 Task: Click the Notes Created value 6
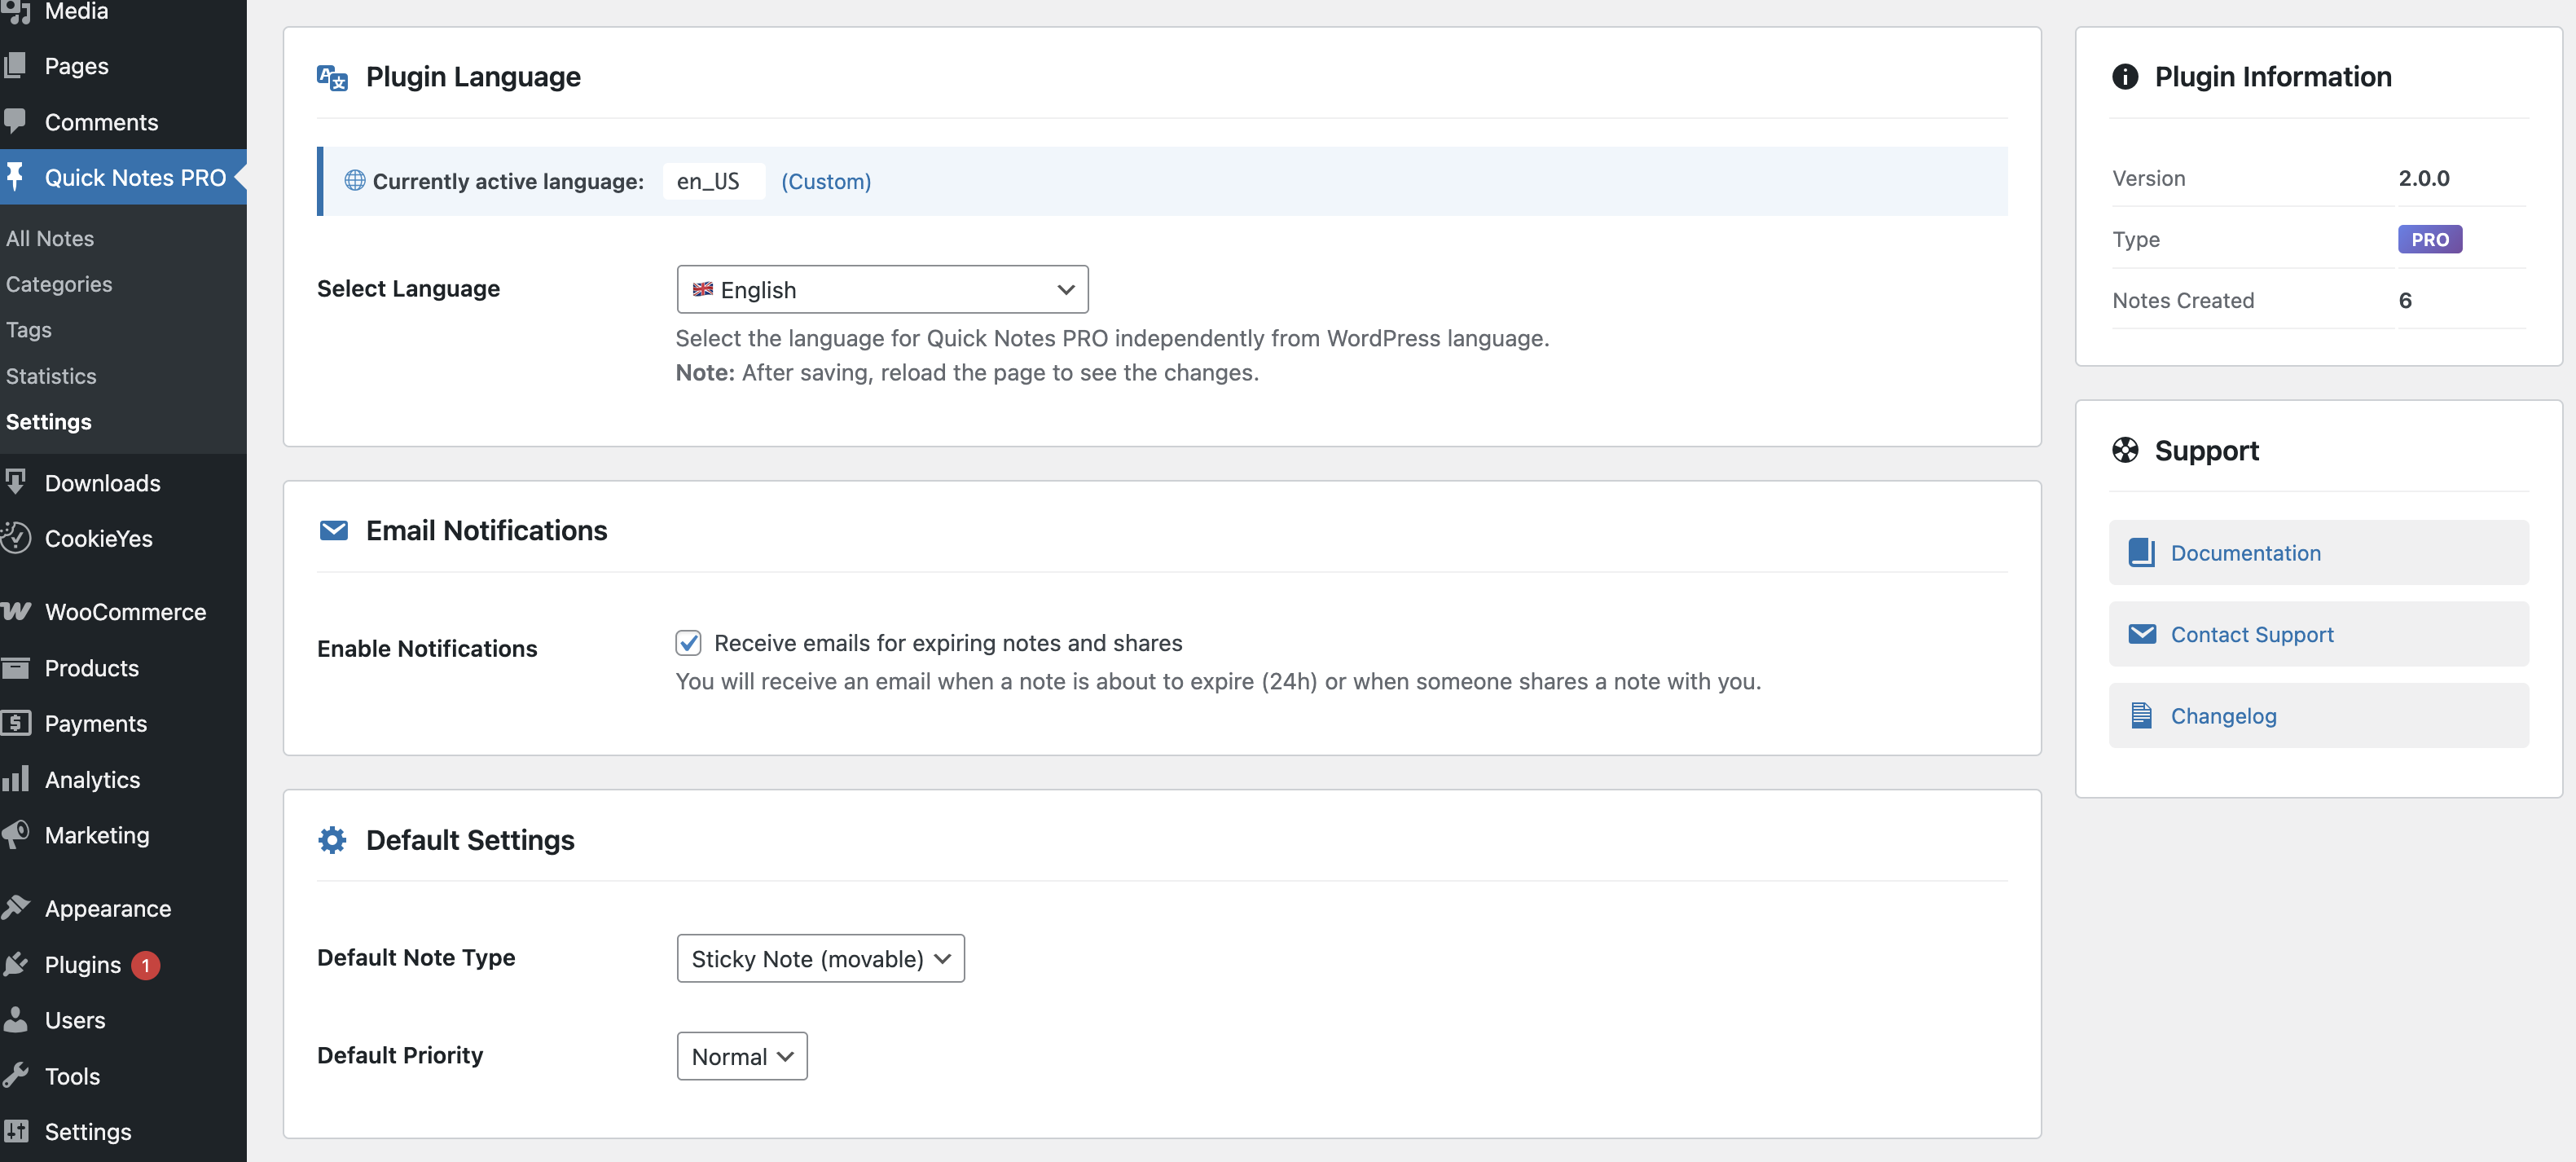[2405, 300]
